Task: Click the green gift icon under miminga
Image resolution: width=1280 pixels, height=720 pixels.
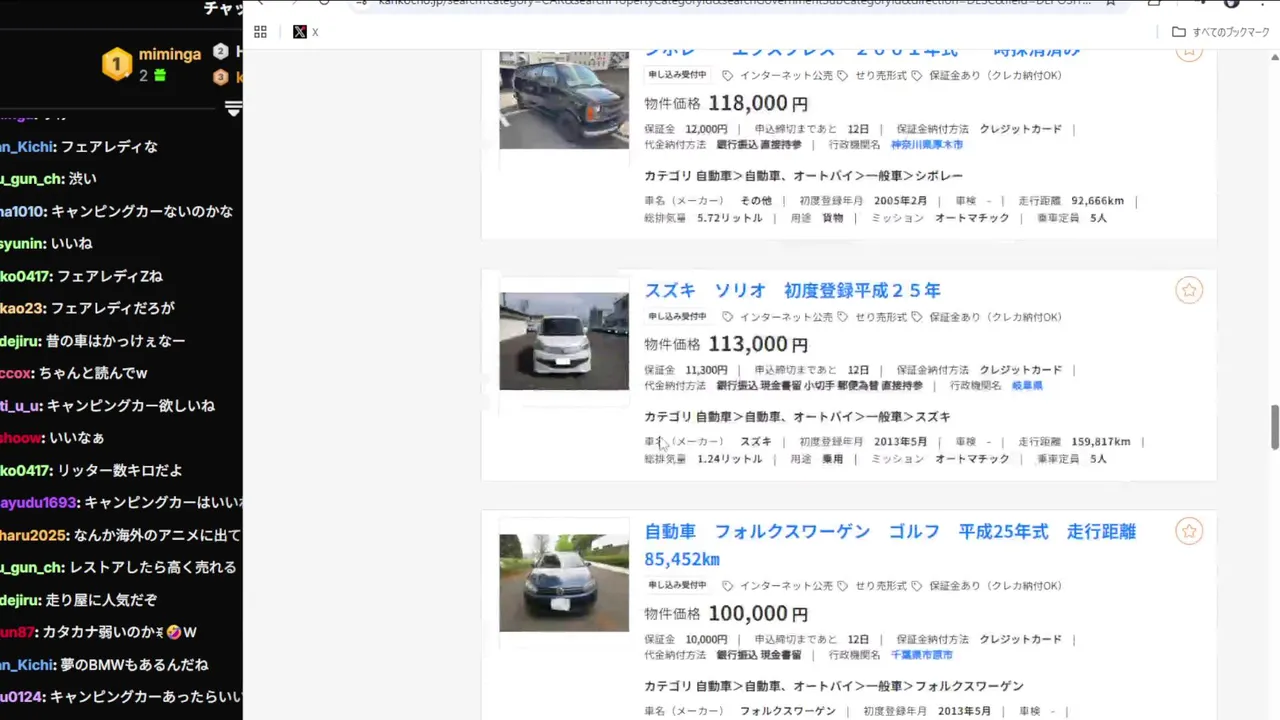Action: pos(159,76)
